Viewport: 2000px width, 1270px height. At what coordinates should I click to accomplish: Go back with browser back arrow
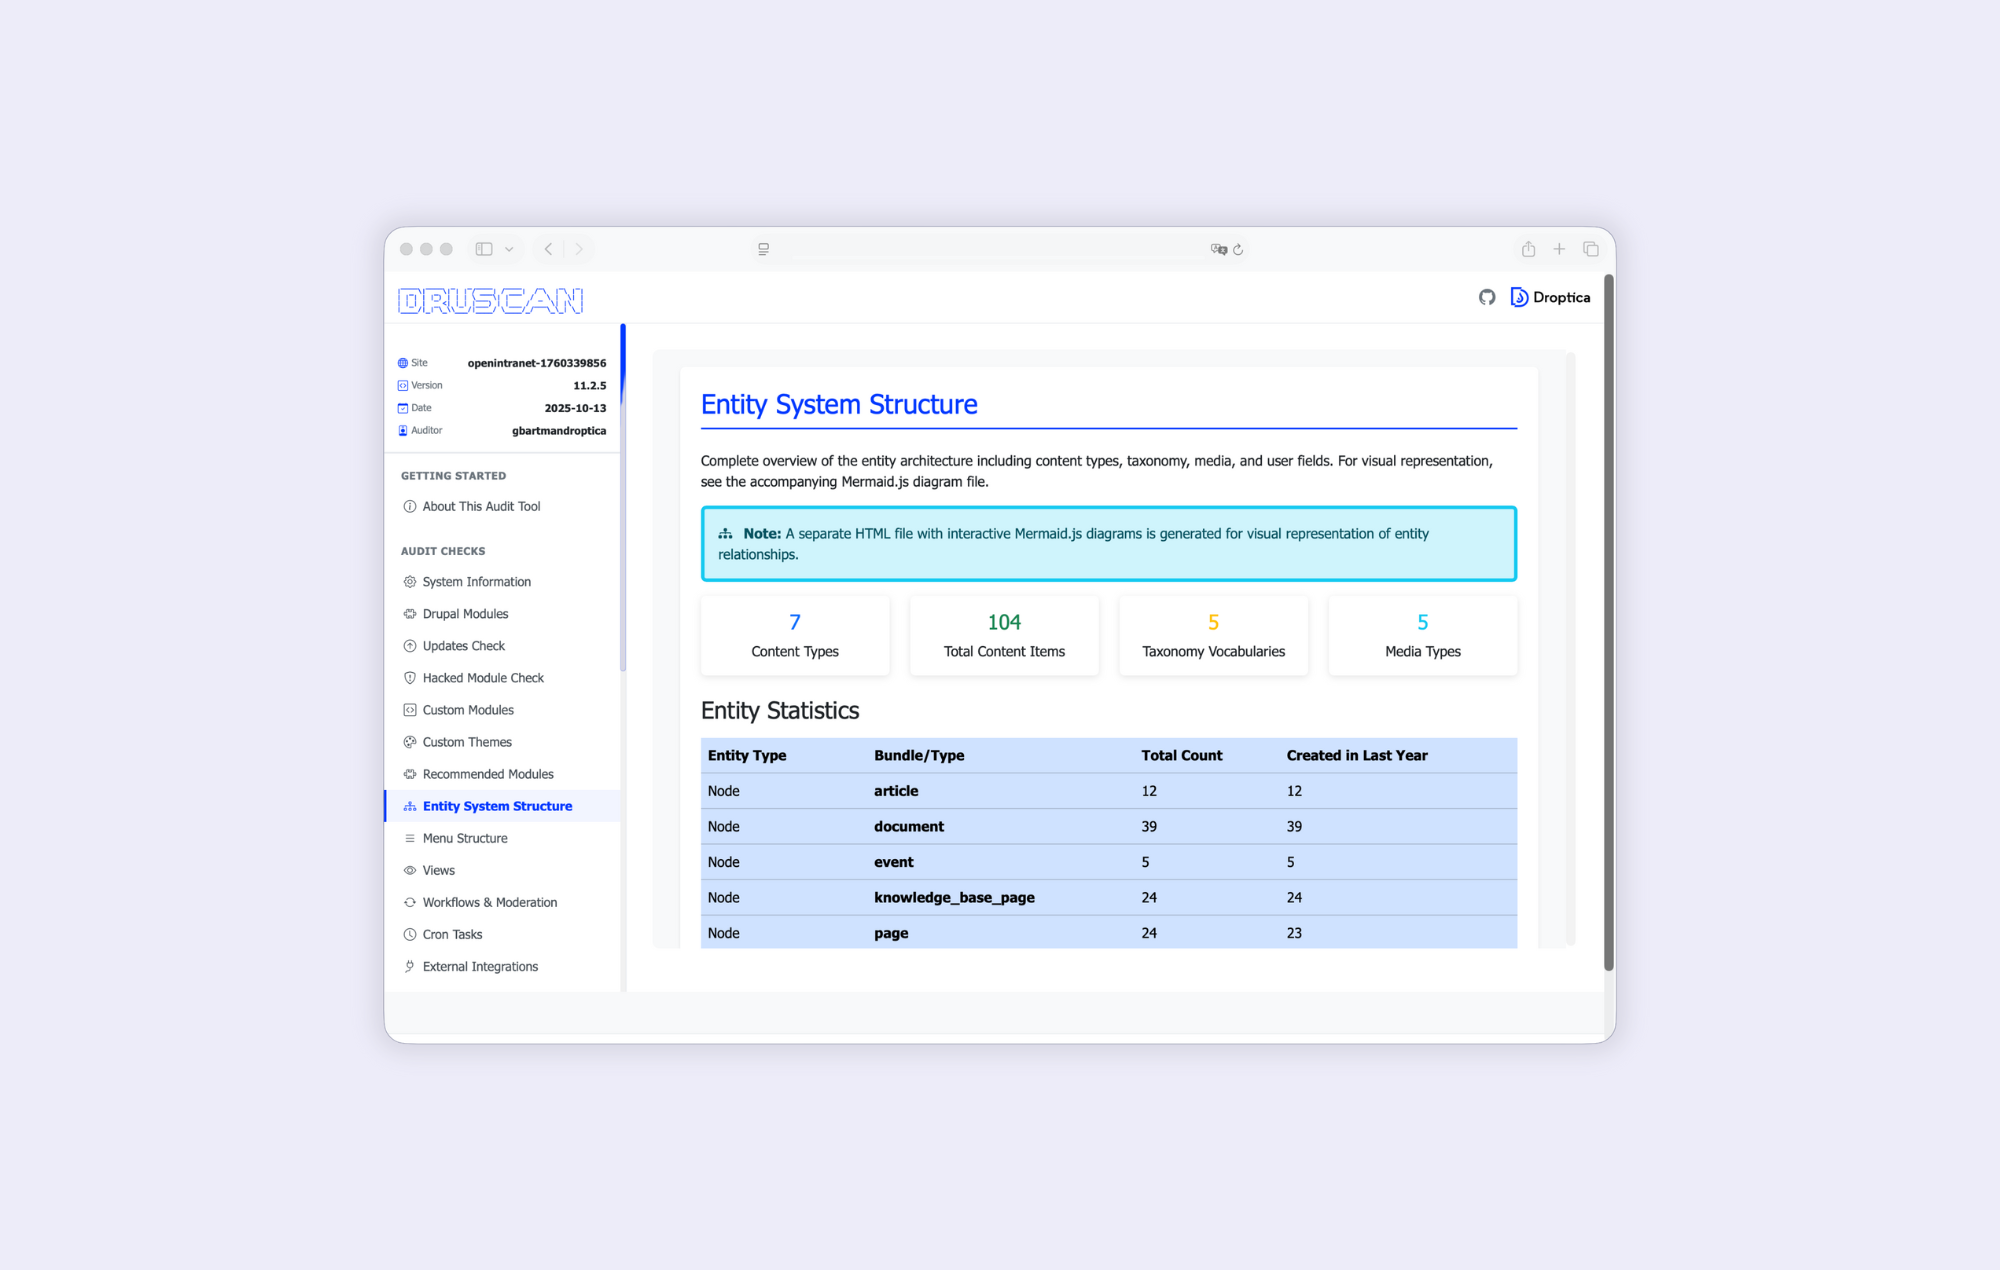548,249
